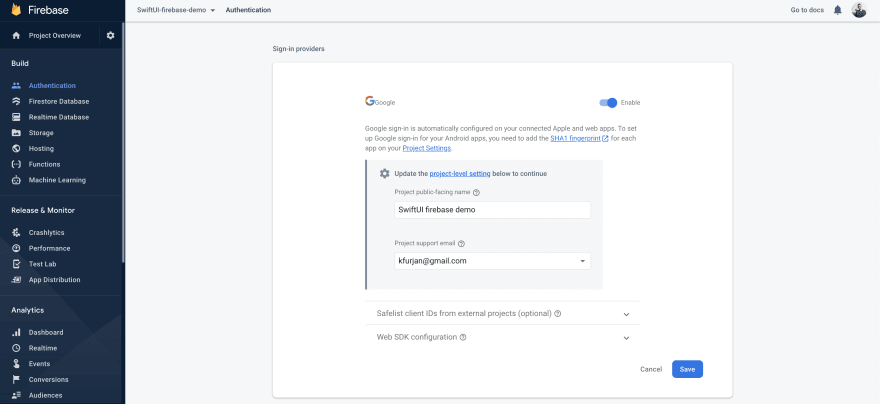Click the Realtime clock icon under Analytics

tap(16, 348)
